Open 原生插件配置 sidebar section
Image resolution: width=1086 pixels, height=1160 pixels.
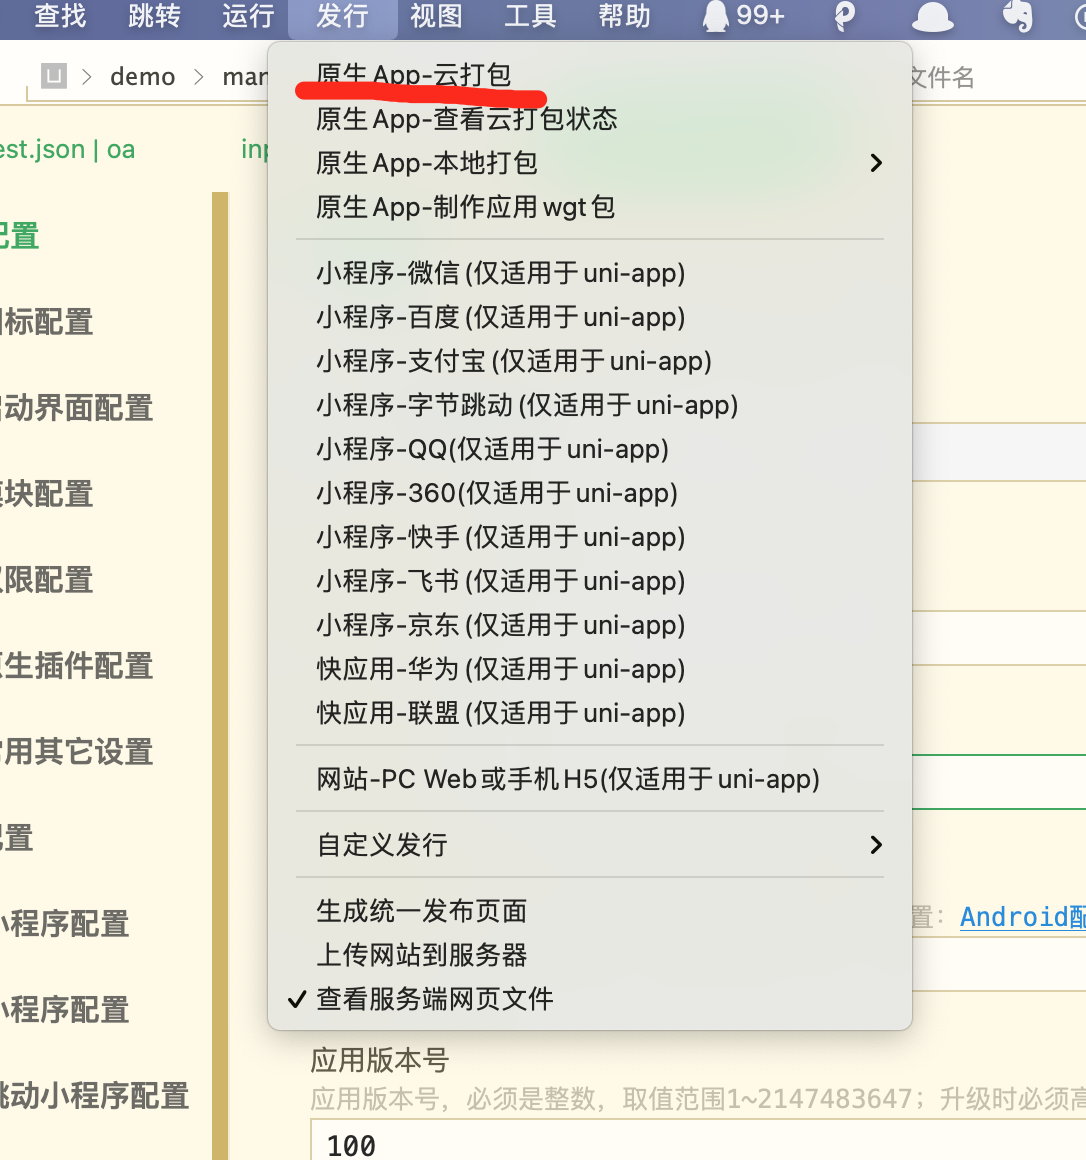[x=76, y=665]
